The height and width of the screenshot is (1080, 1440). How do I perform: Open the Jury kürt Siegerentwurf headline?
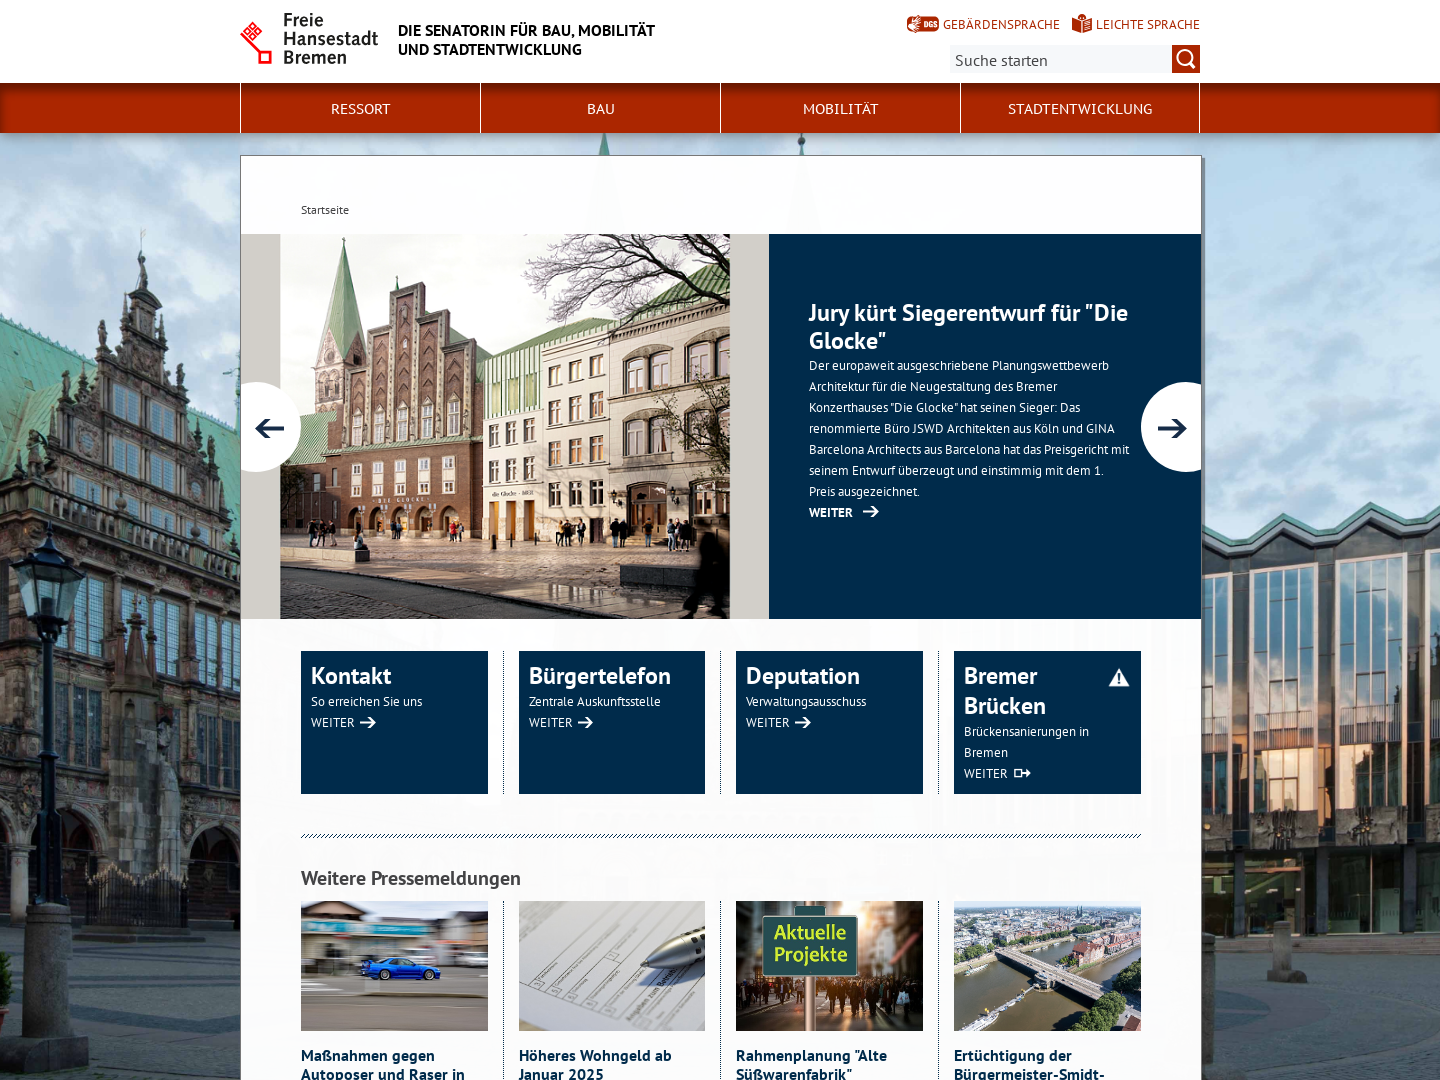click(968, 327)
